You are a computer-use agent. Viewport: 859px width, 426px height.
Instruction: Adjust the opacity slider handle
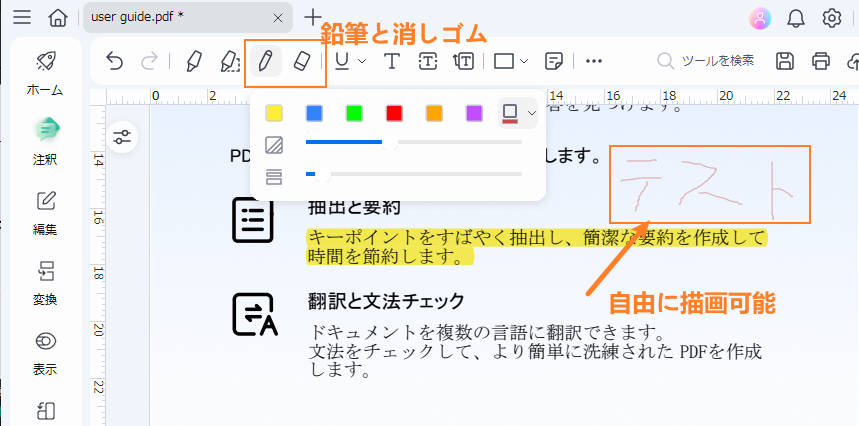[389, 142]
